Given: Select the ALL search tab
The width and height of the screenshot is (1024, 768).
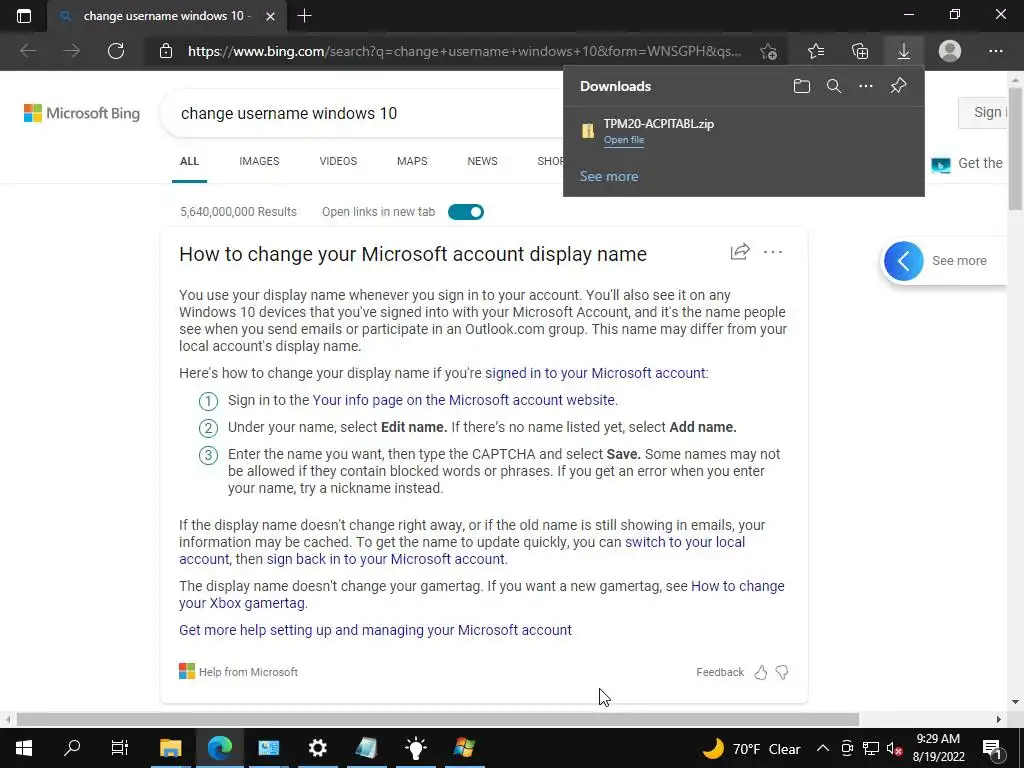Looking at the screenshot, I should 189,161.
